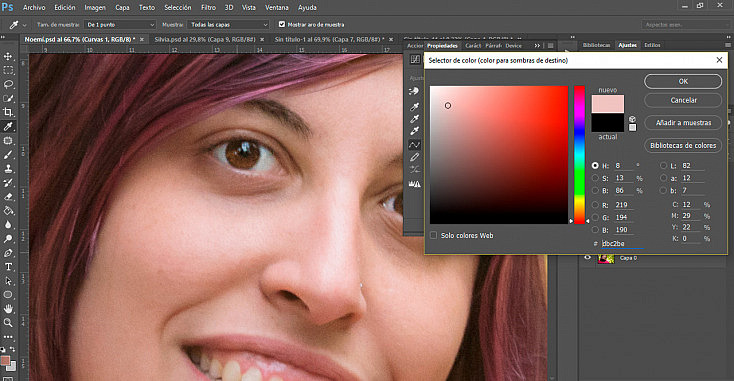Toggle Mostrar aro de muestra checkbox

[282, 24]
